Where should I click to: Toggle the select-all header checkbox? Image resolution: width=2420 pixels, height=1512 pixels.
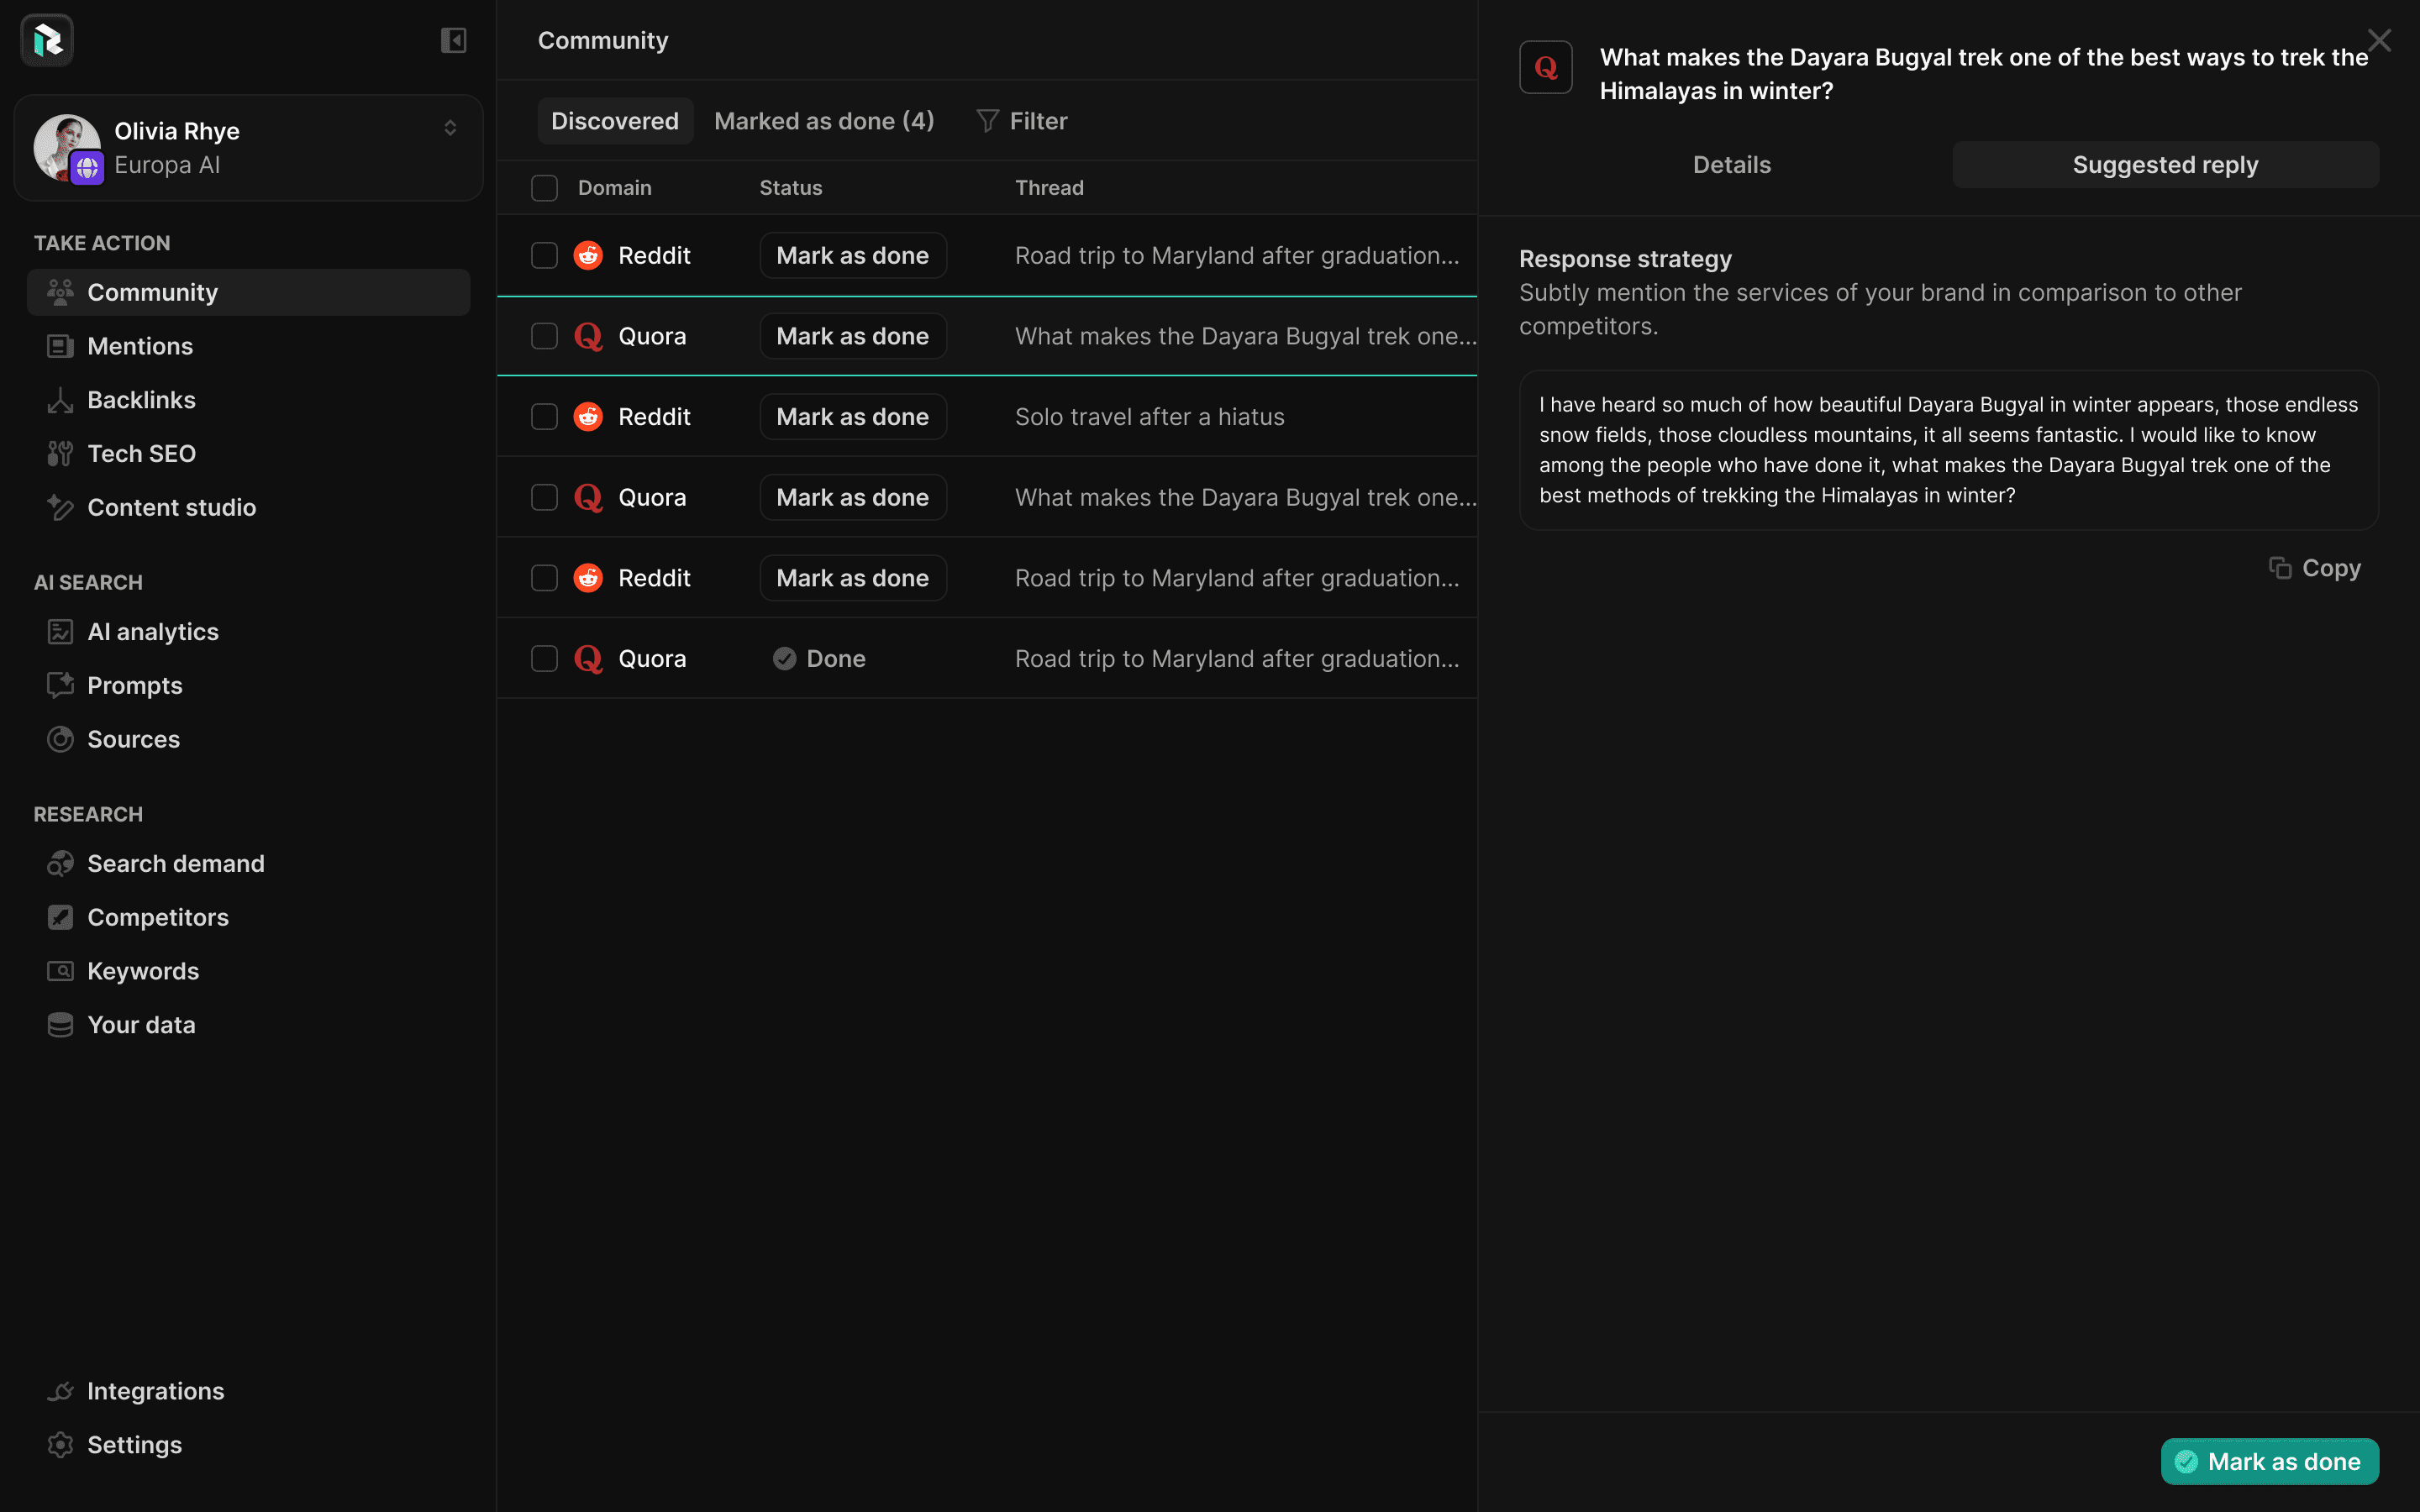pos(544,188)
